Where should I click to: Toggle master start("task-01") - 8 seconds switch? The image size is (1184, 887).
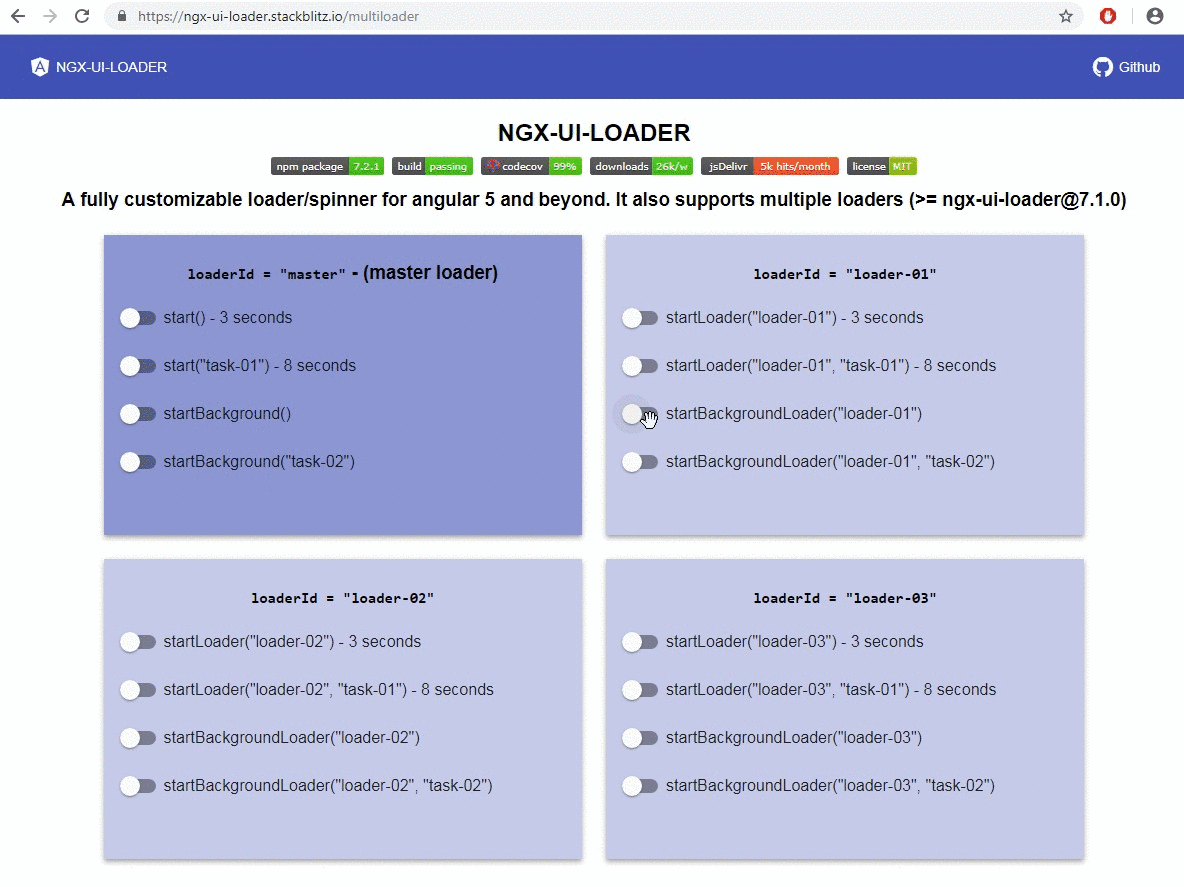click(137, 366)
